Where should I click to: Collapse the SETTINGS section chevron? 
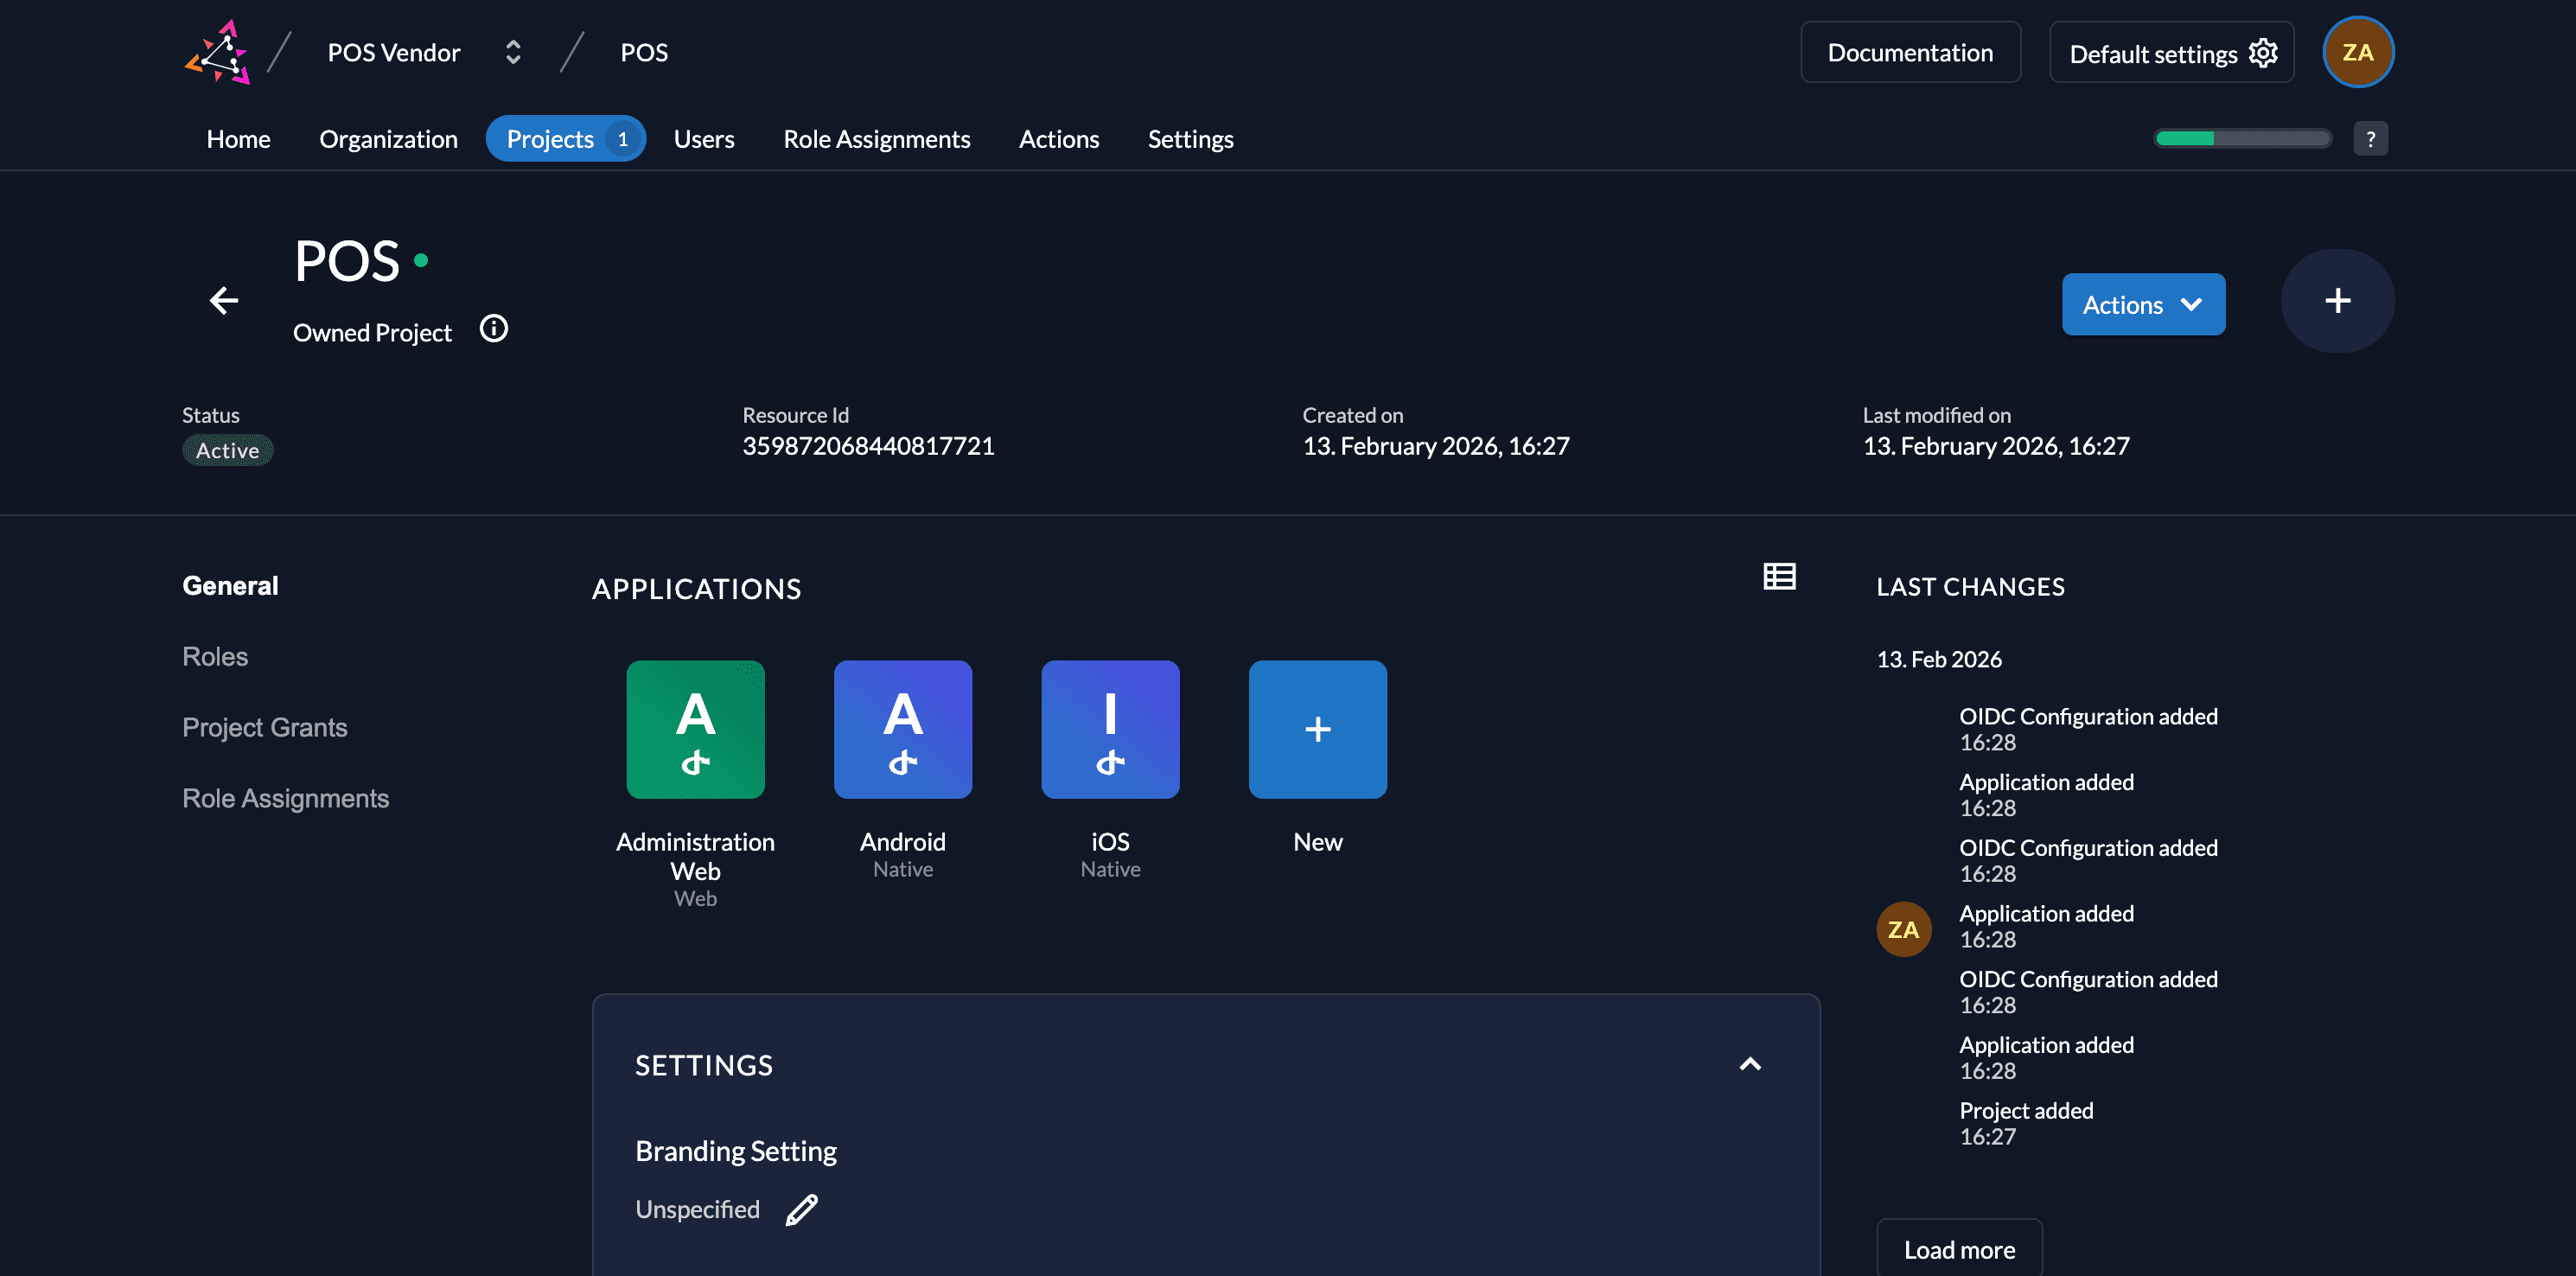tap(1750, 1064)
